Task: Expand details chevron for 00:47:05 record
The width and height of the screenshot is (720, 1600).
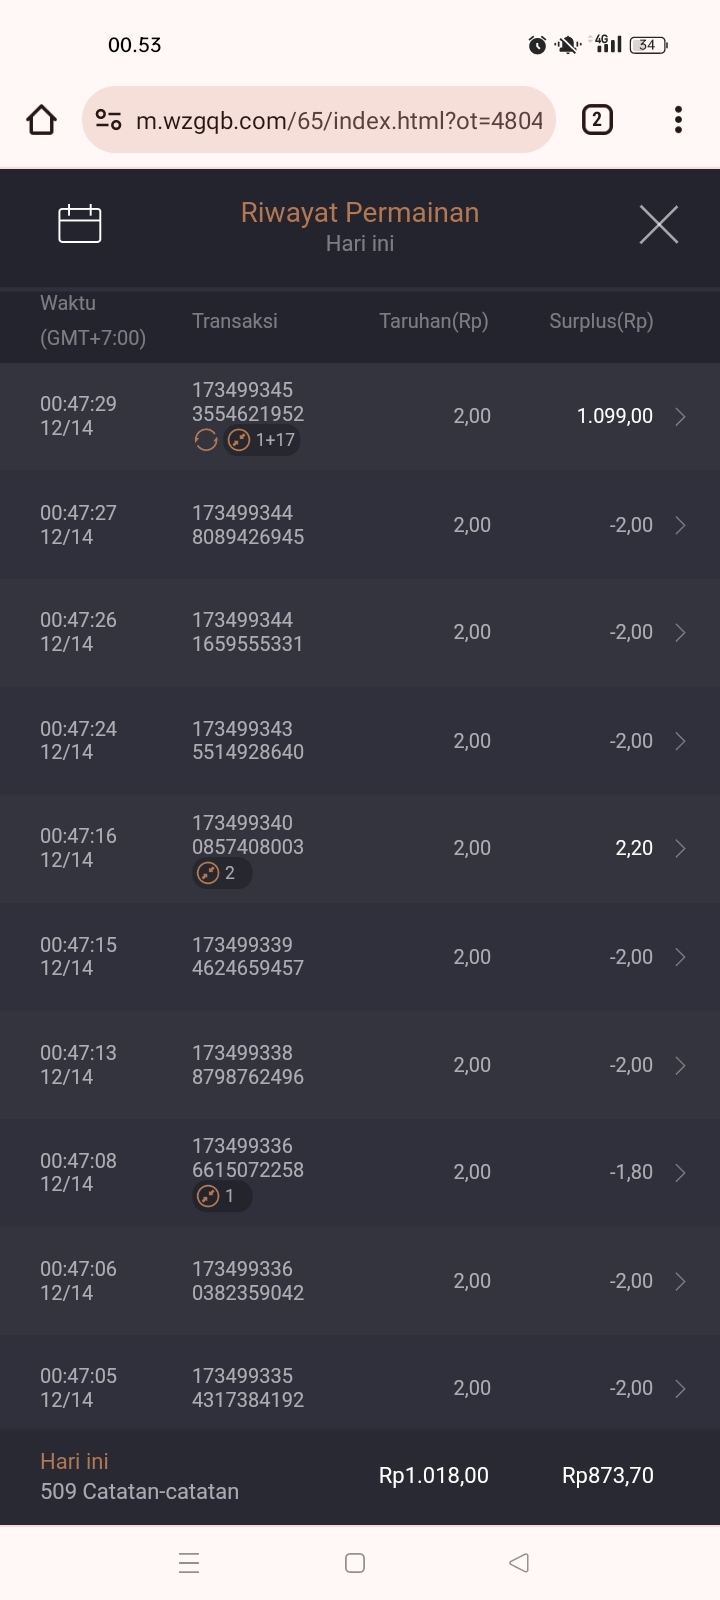Action: (x=680, y=1389)
